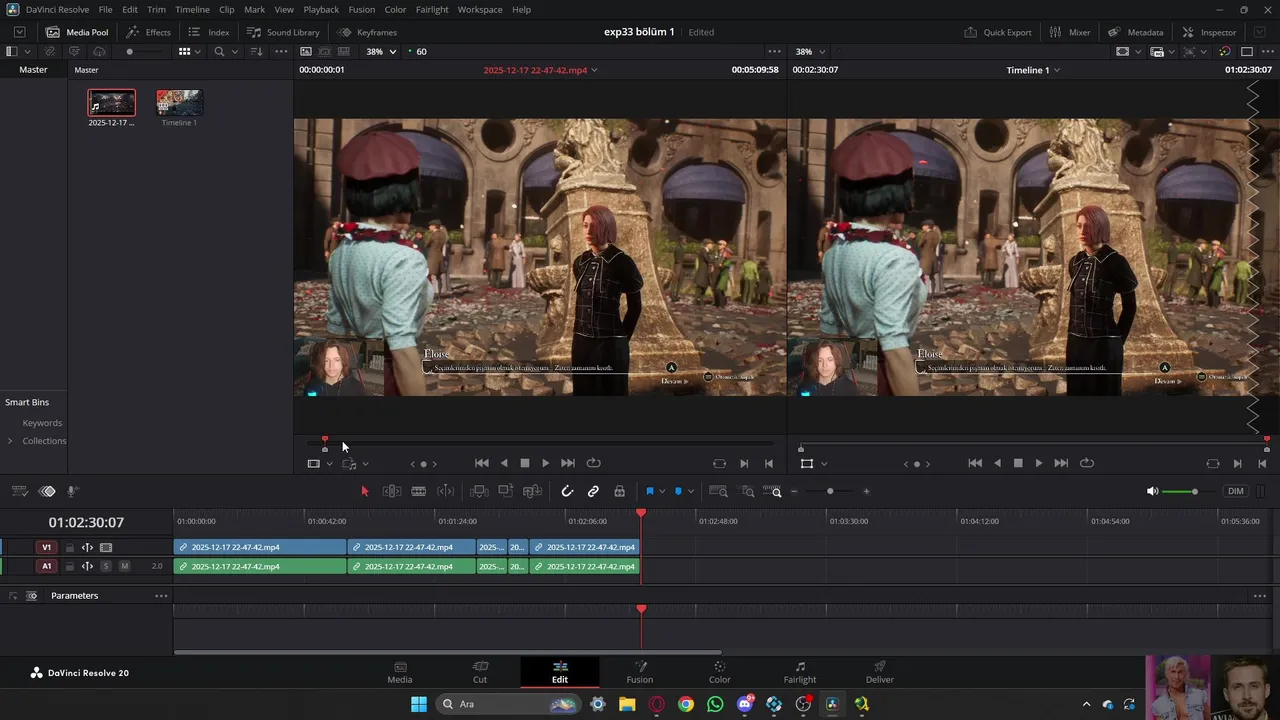
Task: Solo the A1 audio track
Action: tap(106, 566)
